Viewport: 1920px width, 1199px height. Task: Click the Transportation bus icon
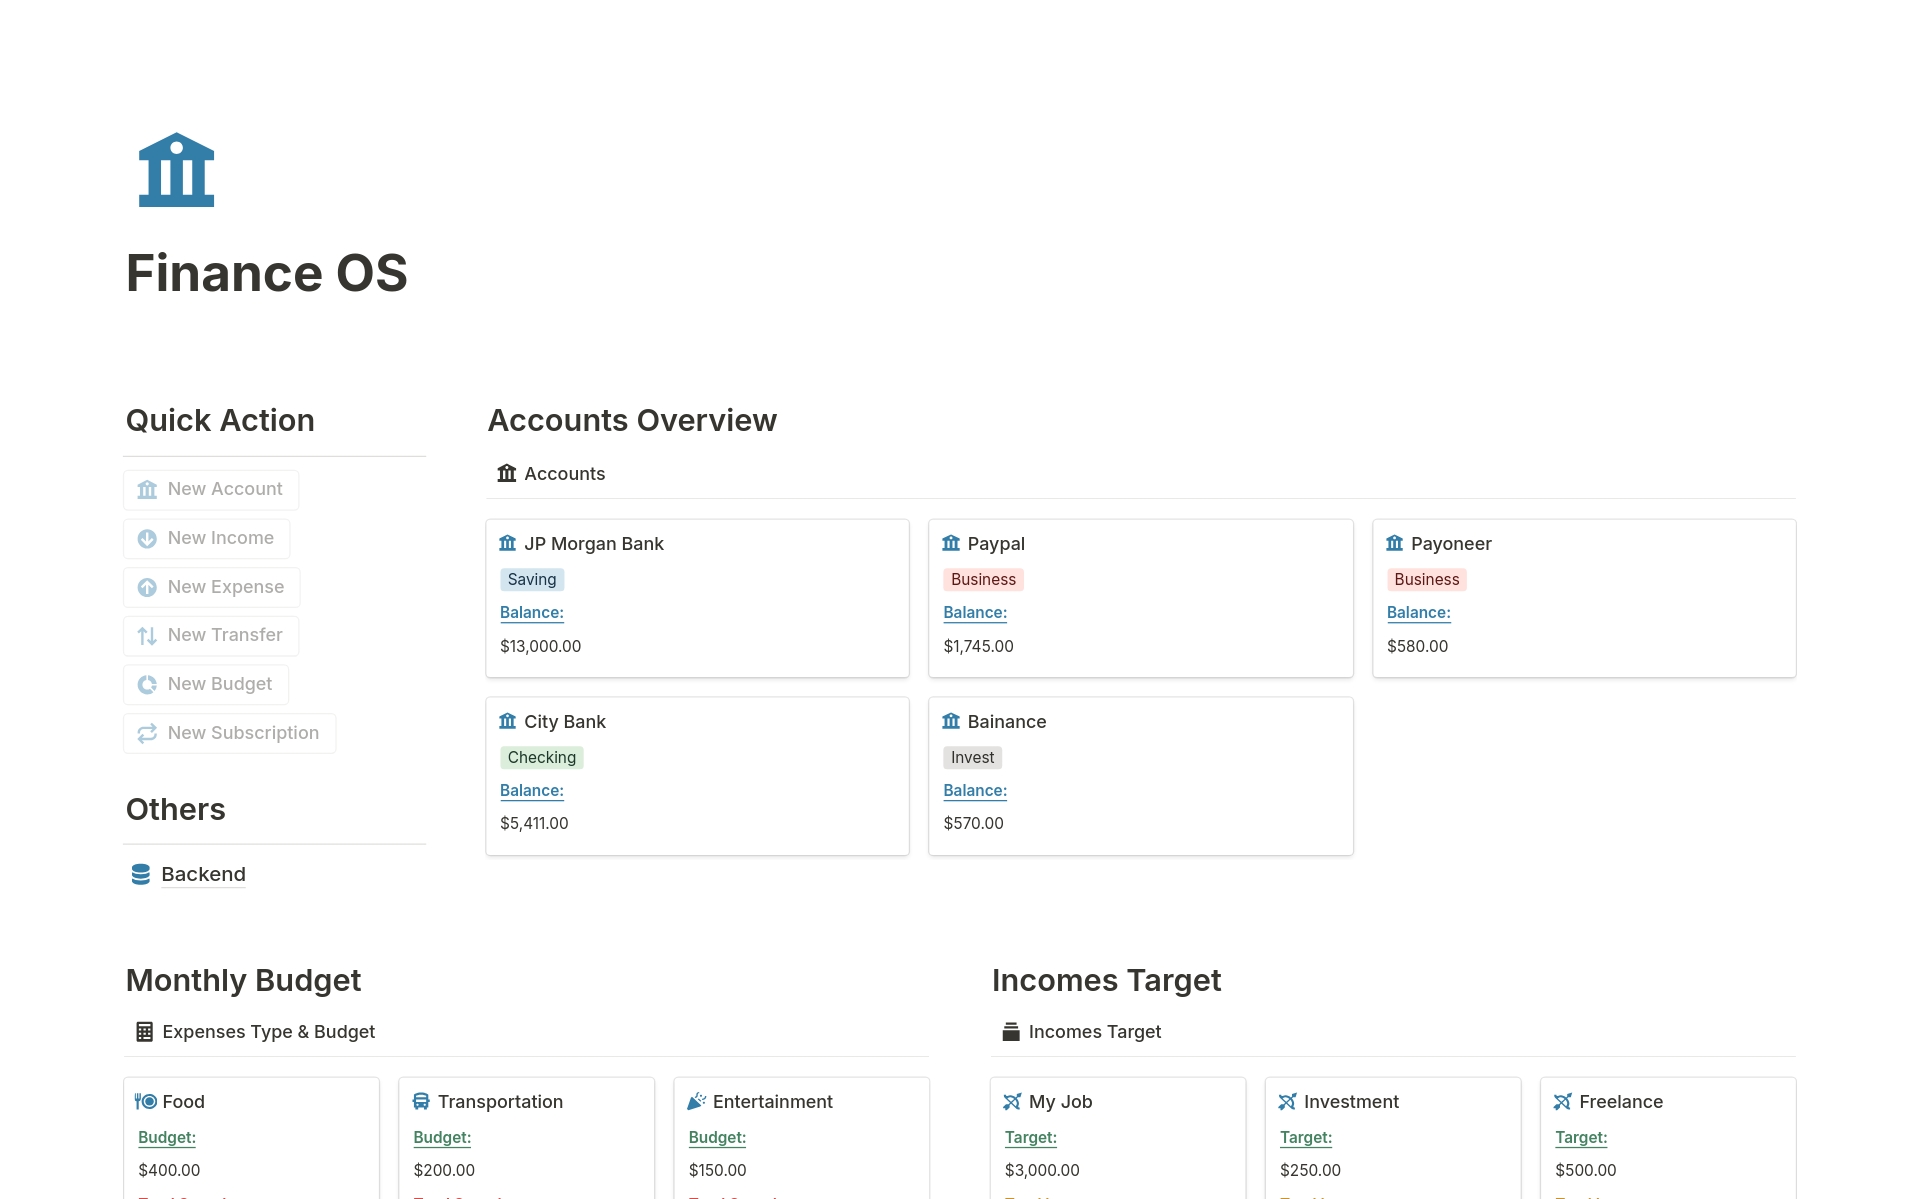[x=421, y=1101]
